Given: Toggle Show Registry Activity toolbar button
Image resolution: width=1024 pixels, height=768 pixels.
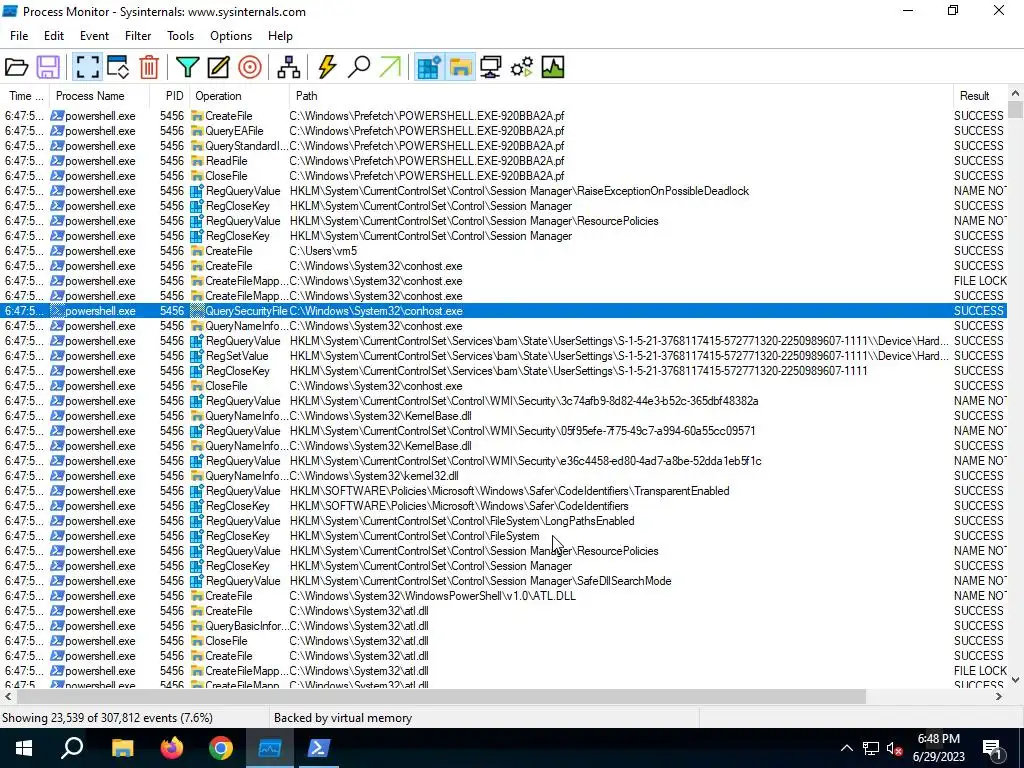Looking at the screenshot, I should coord(428,67).
